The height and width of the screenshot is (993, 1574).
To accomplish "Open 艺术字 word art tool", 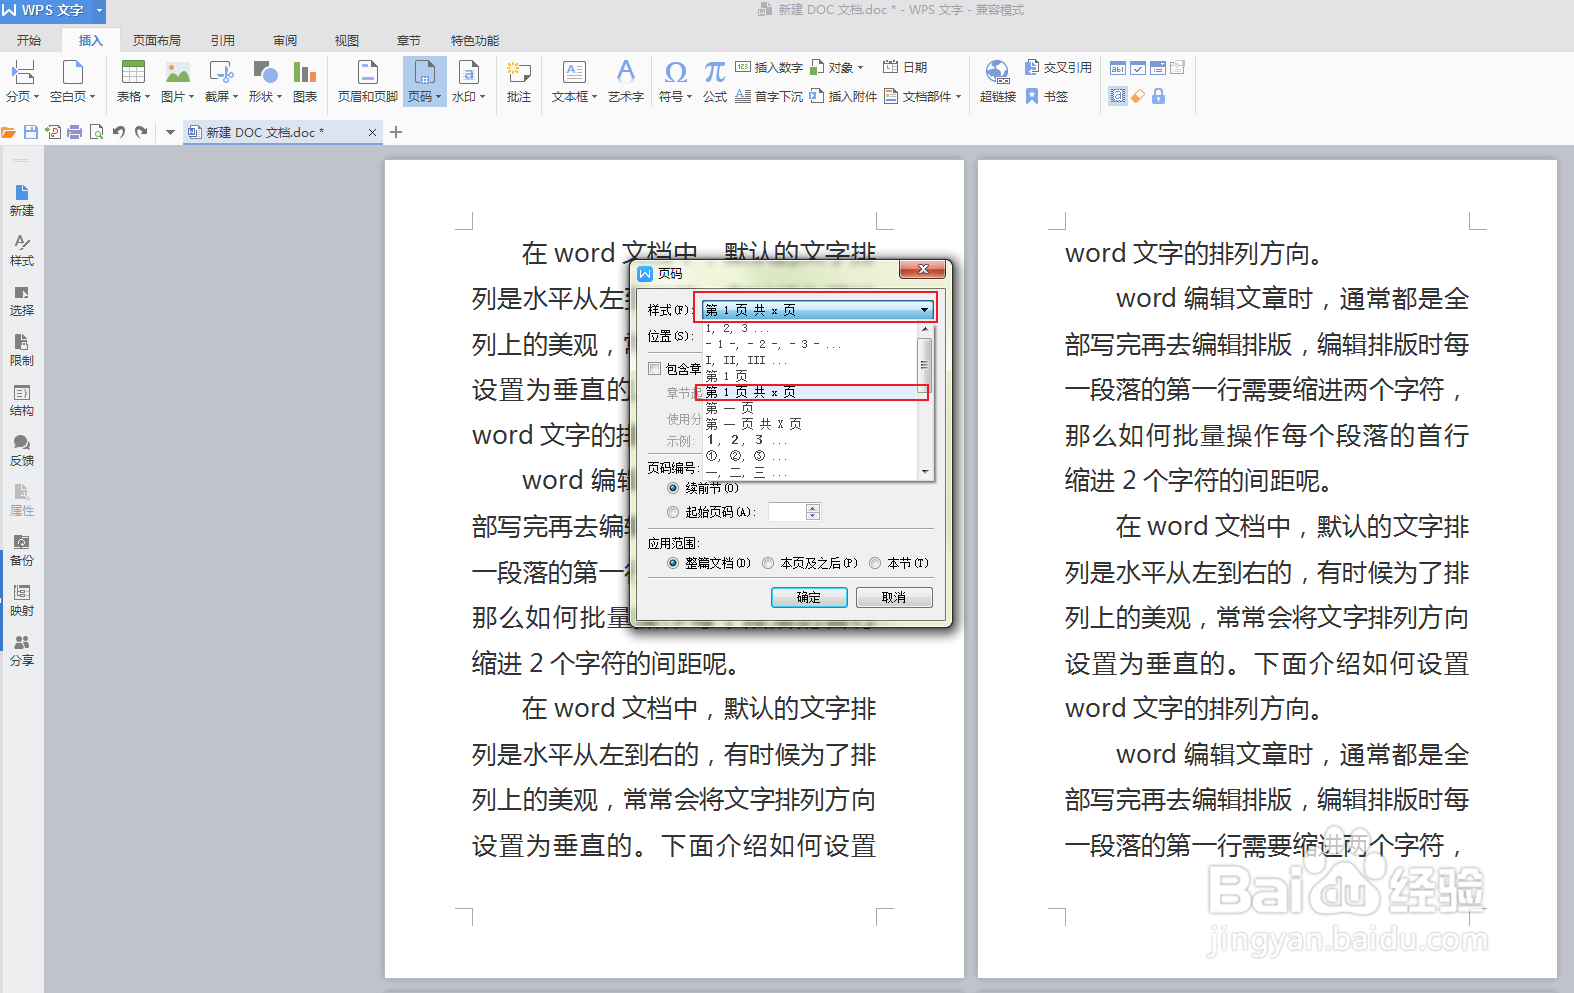I will (x=626, y=82).
